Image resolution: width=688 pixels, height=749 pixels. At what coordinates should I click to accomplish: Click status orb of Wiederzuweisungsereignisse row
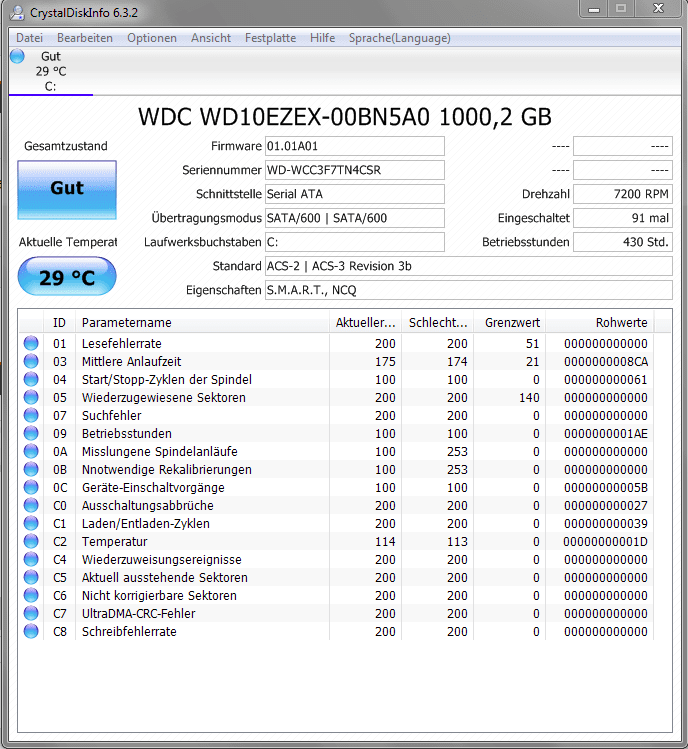coord(31,559)
